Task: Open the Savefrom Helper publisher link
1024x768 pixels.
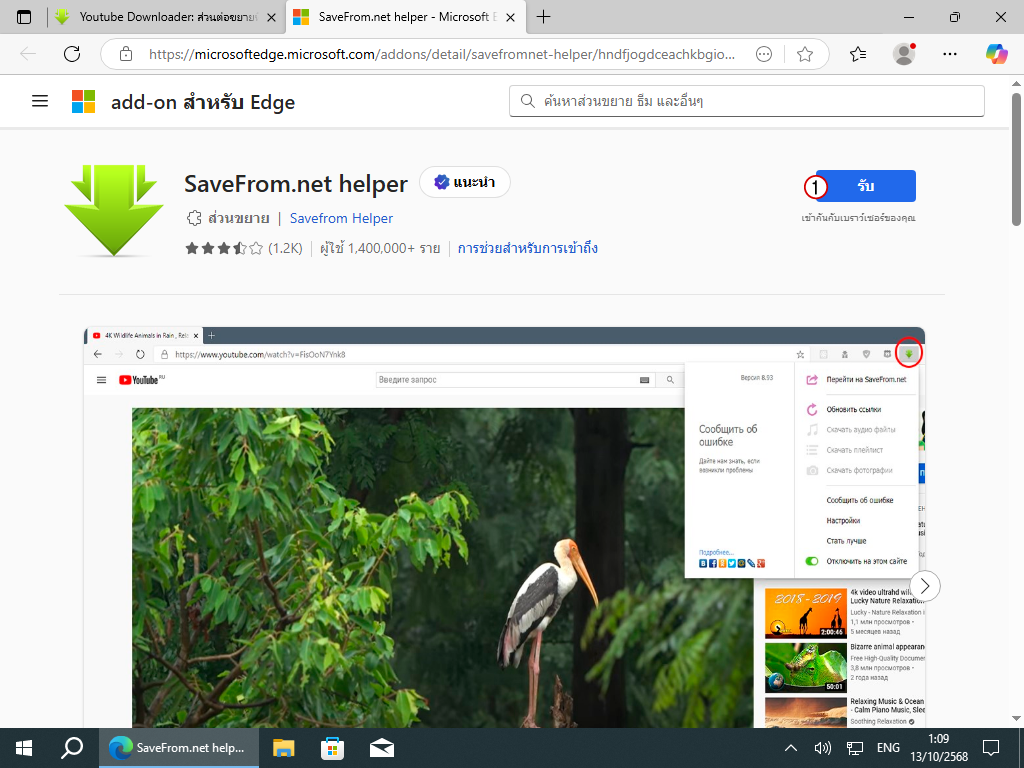Action: (x=341, y=218)
